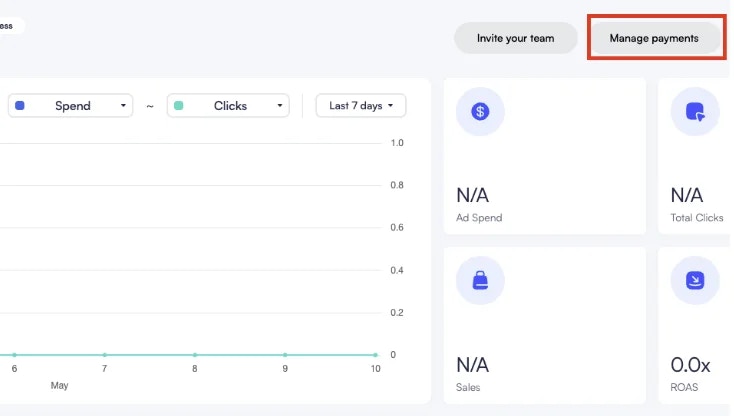Click the ROAS download-arrow icon
734x416 pixels.
point(695,280)
